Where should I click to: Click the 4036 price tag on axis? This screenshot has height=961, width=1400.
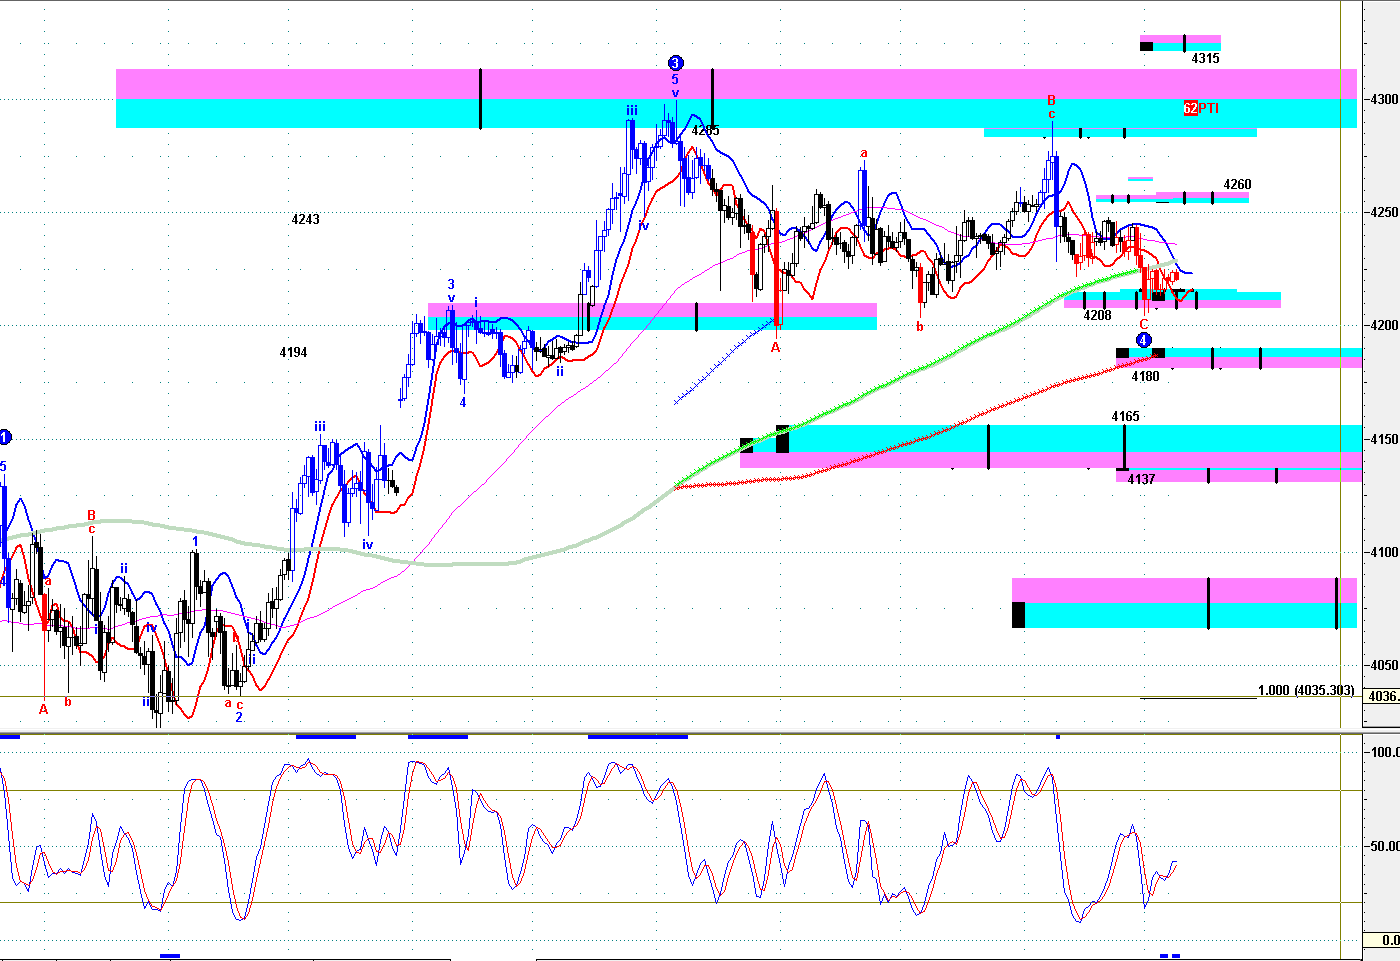click(x=1382, y=696)
